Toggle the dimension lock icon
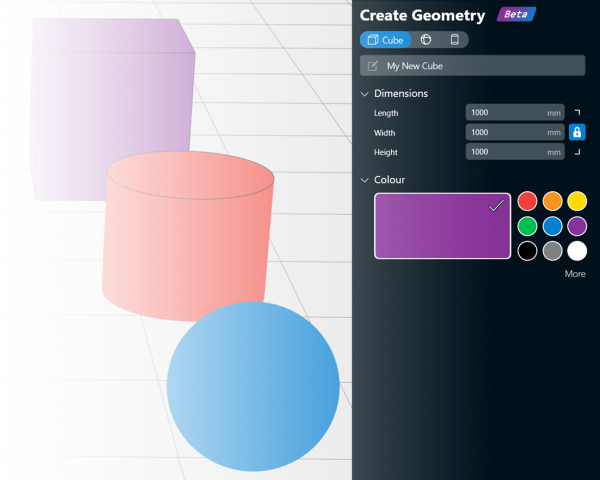The image size is (600, 480). point(577,132)
